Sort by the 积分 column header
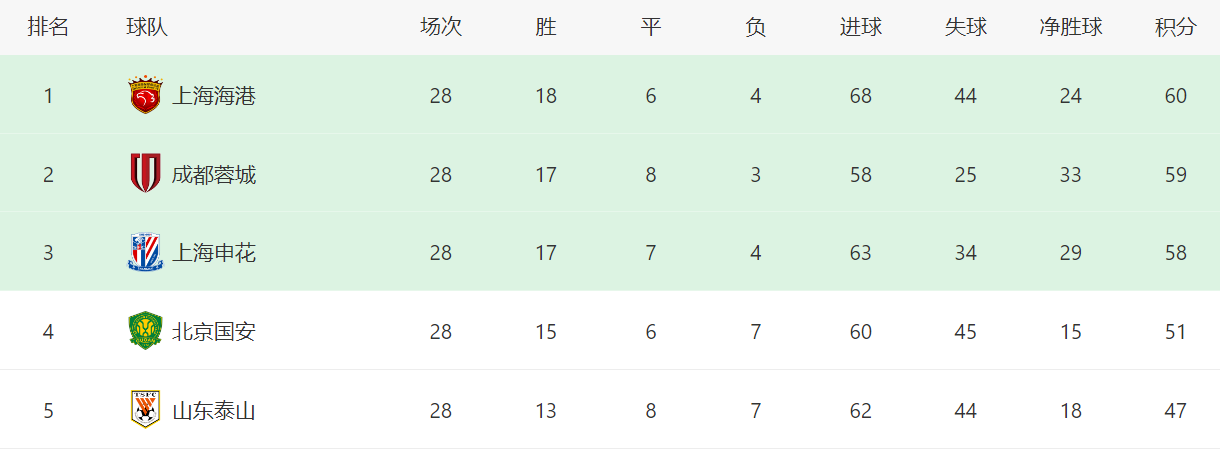The height and width of the screenshot is (451, 1220). [x=1175, y=27]
